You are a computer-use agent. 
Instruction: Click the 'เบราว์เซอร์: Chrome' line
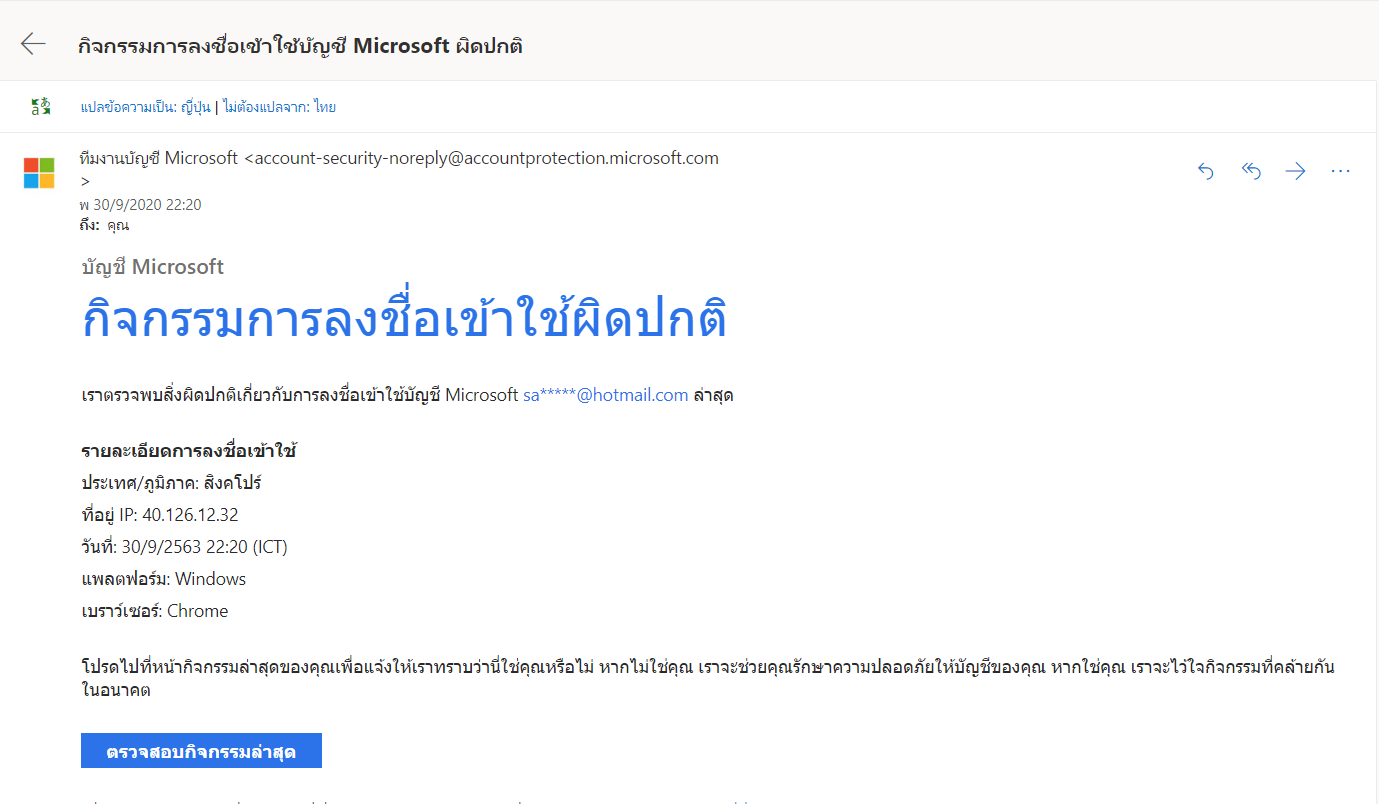[x=155, y=611]
